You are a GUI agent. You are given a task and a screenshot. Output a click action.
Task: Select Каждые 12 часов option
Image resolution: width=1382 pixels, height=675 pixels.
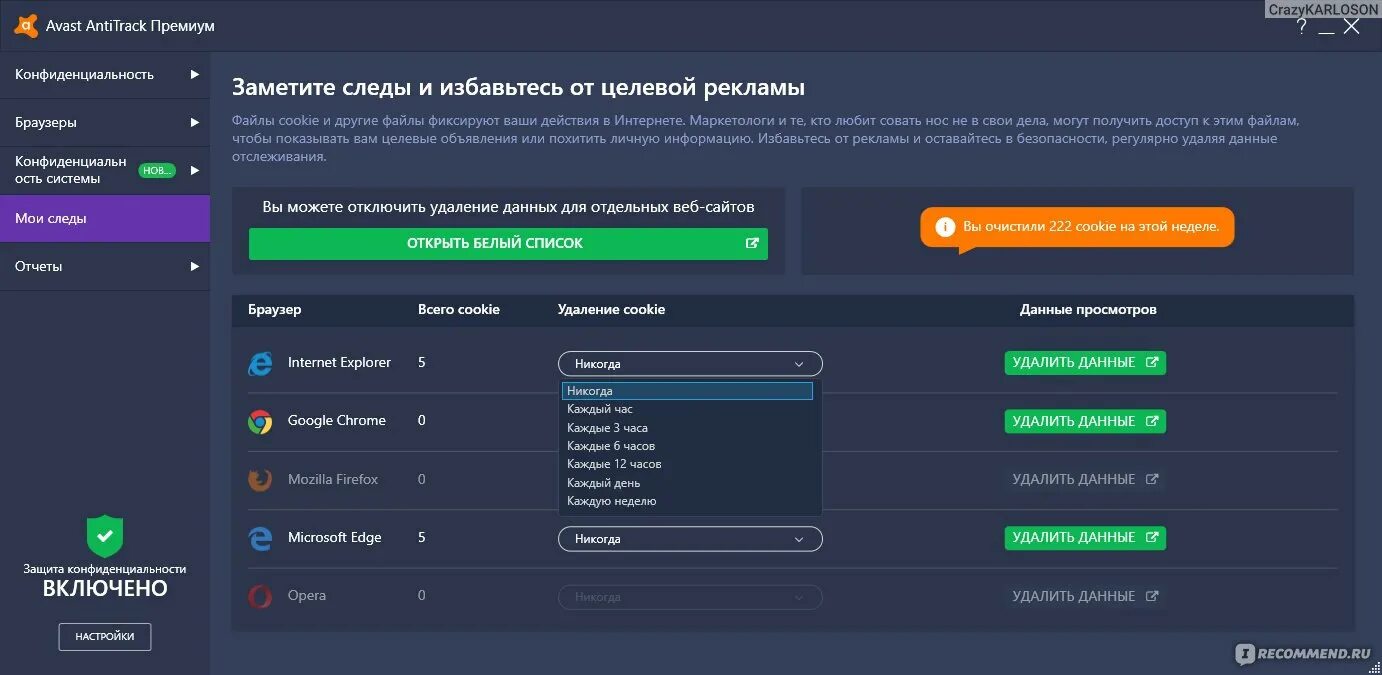pyautogui.click(x=687, y=464)
